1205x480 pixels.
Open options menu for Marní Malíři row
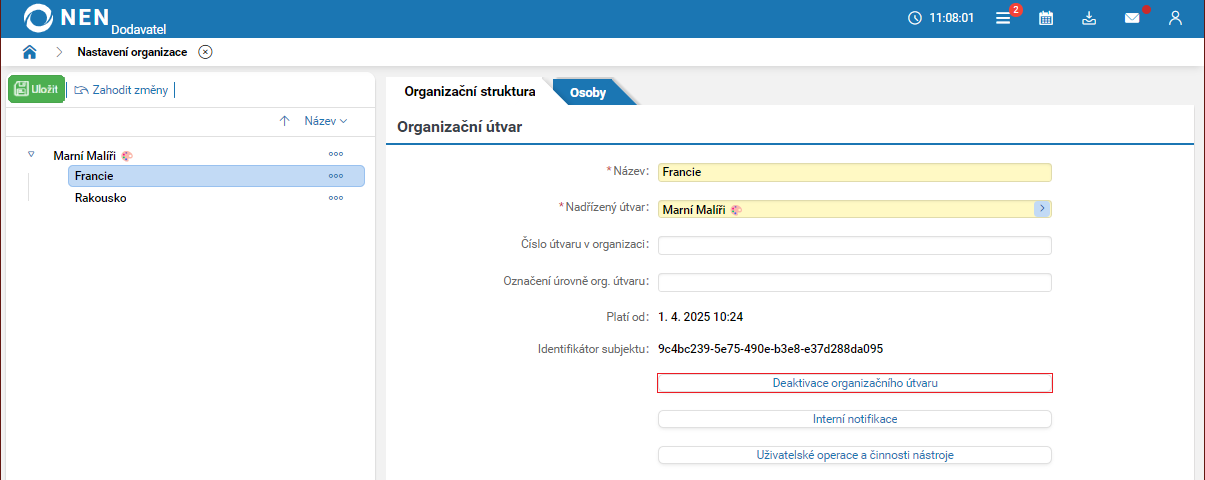click(336, 154)
